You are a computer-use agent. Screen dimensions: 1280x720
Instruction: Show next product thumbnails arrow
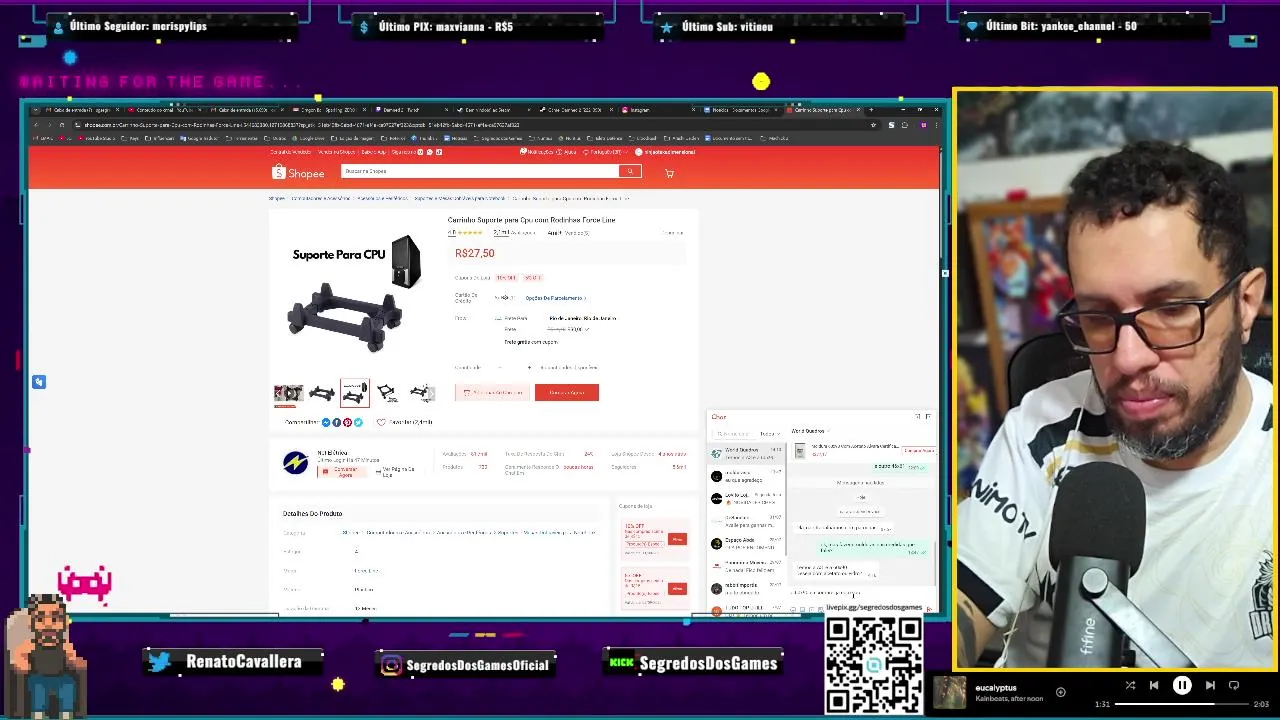[x=432, y=393]
